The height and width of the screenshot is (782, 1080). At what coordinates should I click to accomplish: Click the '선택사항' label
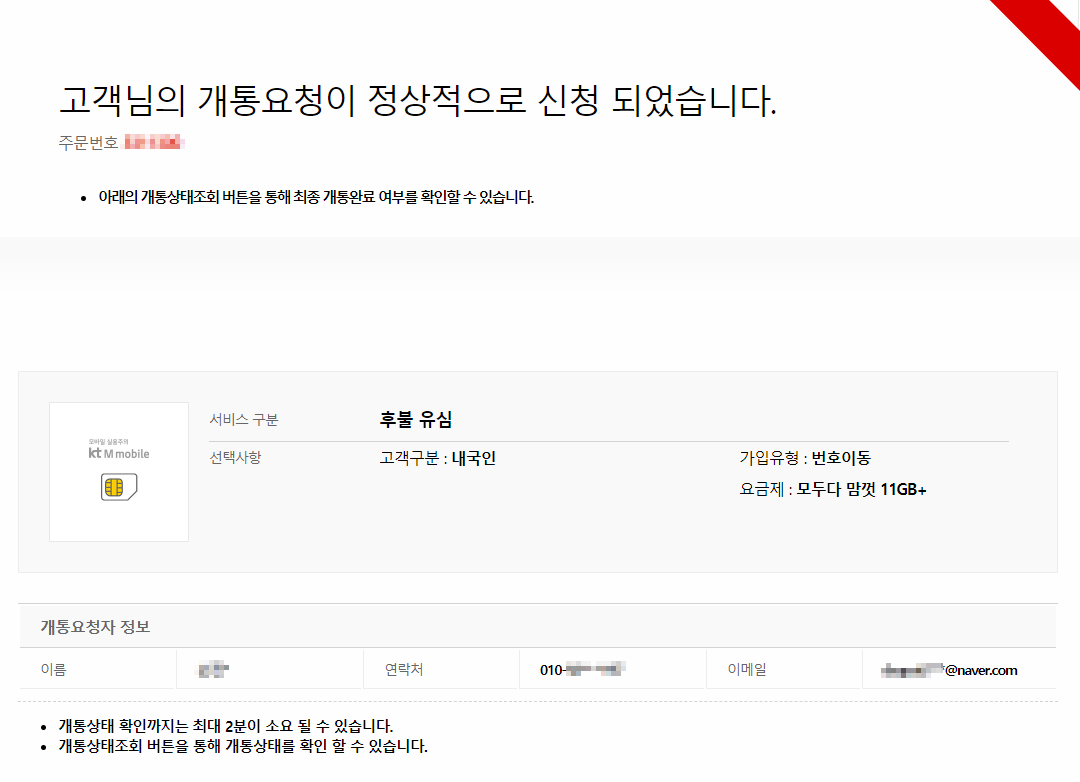point(236,457)
